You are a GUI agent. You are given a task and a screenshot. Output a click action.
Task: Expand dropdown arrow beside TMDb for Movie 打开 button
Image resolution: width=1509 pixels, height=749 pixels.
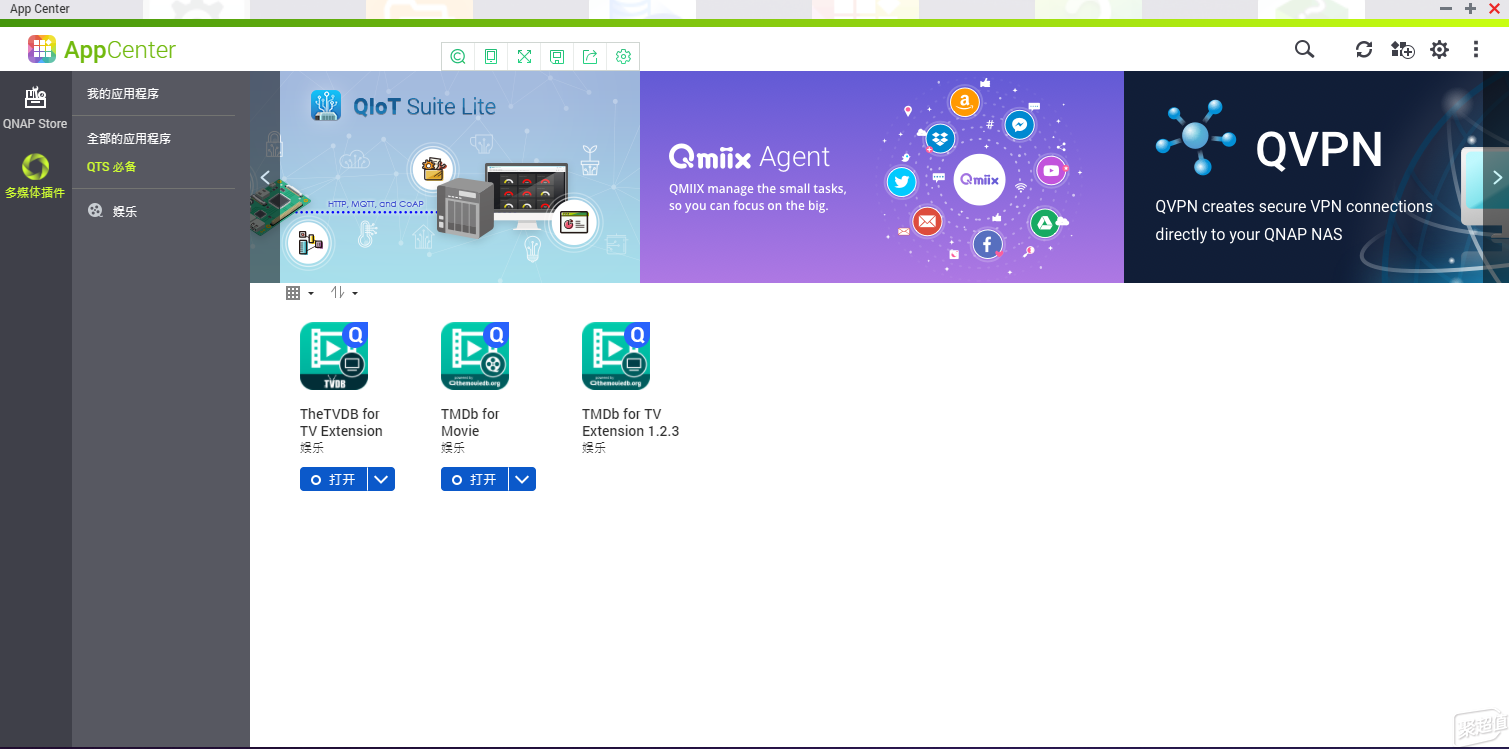[522, 479]
